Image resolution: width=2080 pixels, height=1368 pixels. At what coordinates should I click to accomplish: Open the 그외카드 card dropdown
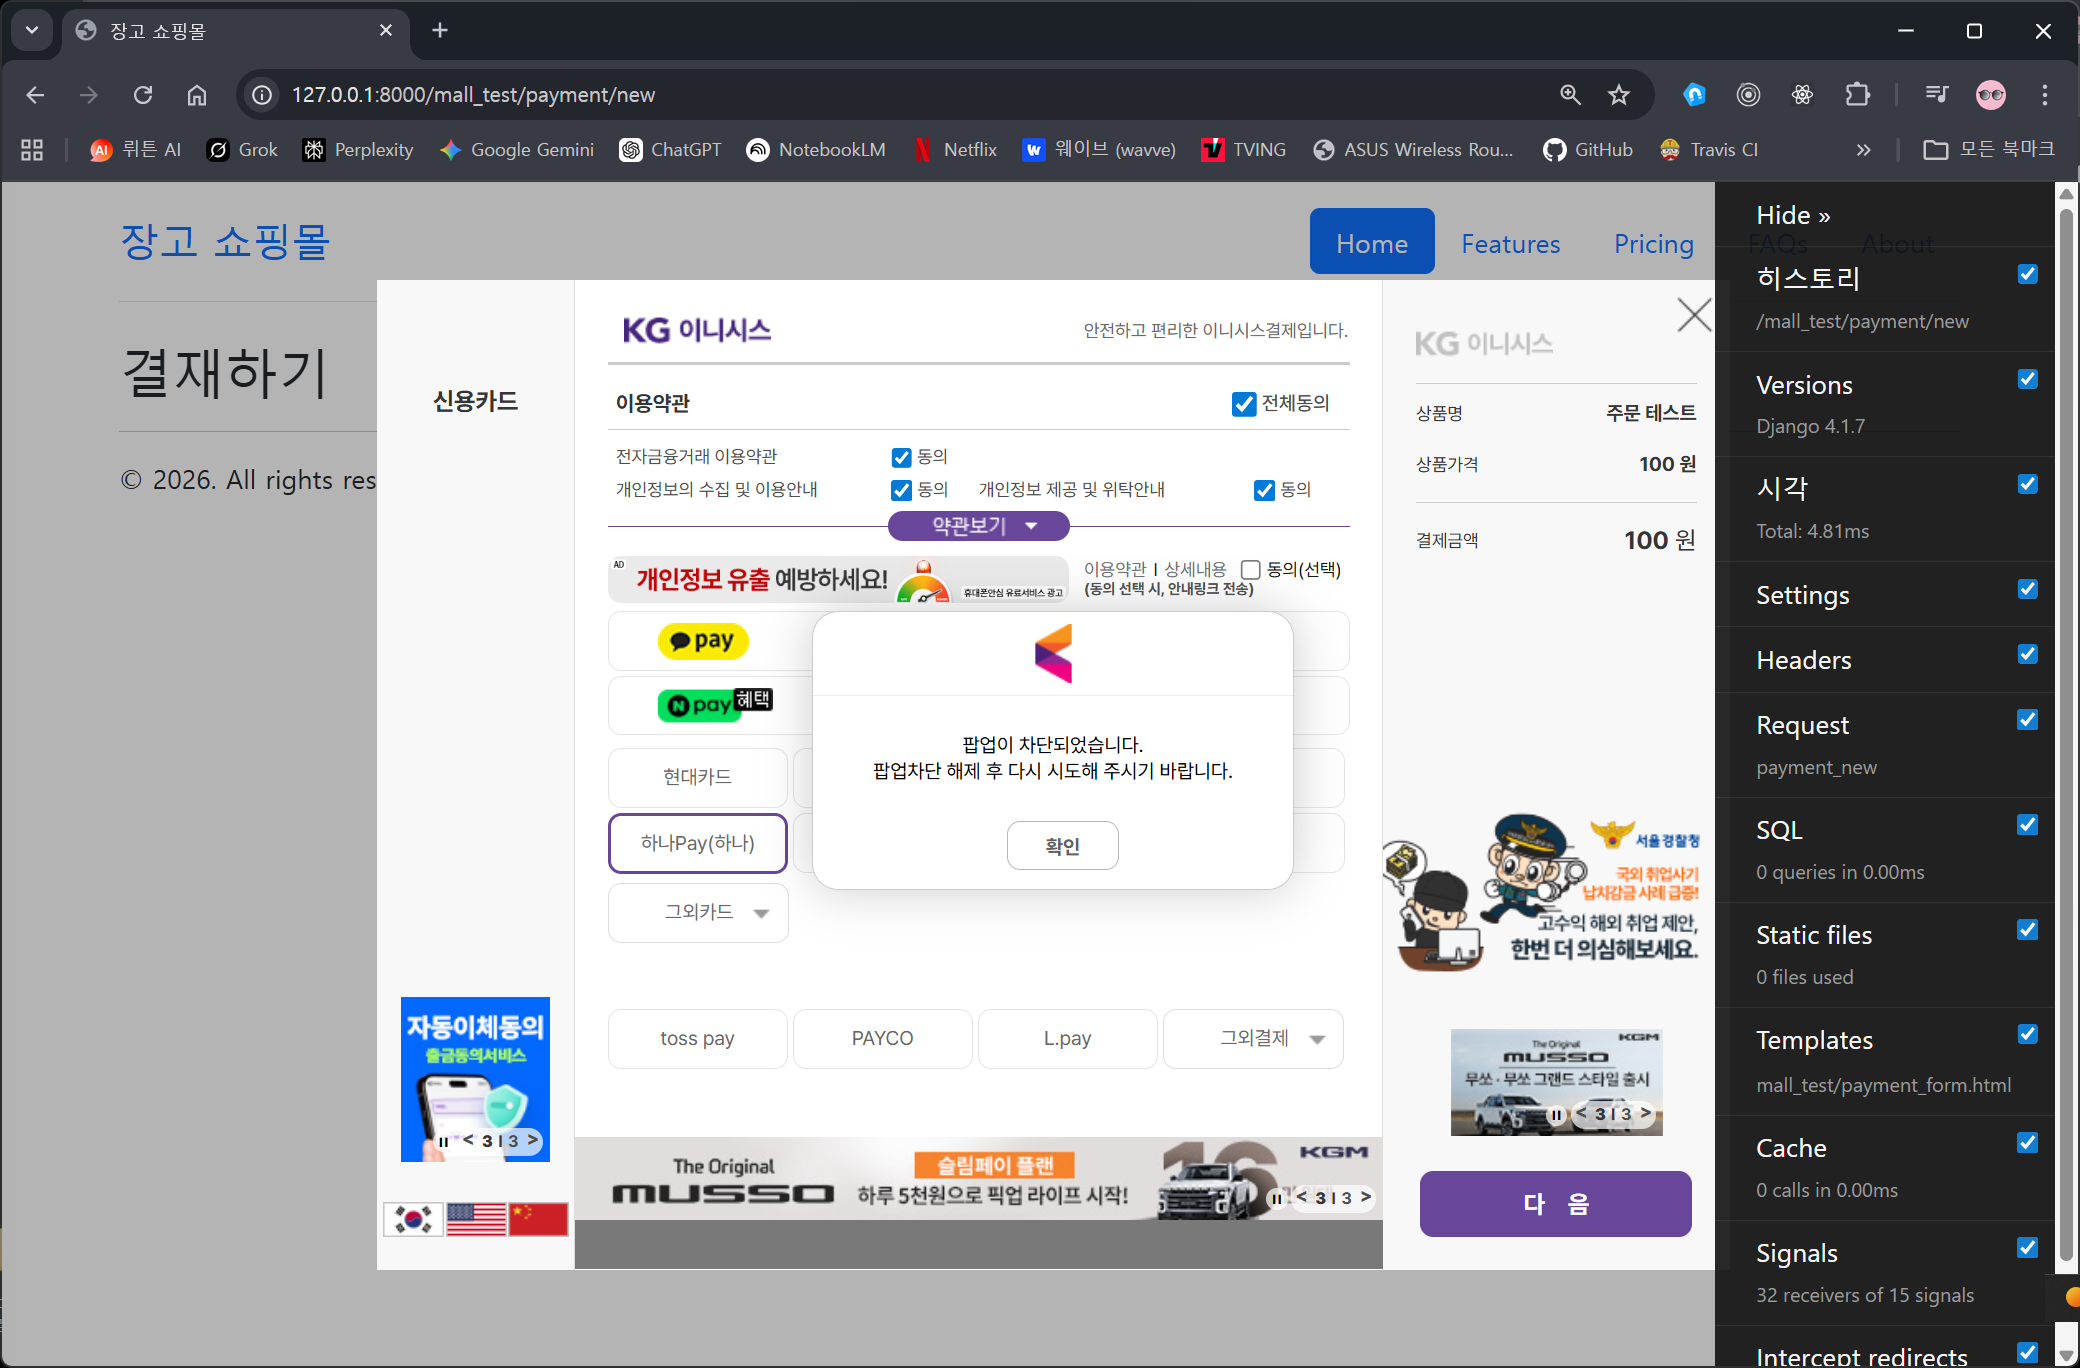tap(697, 912)
